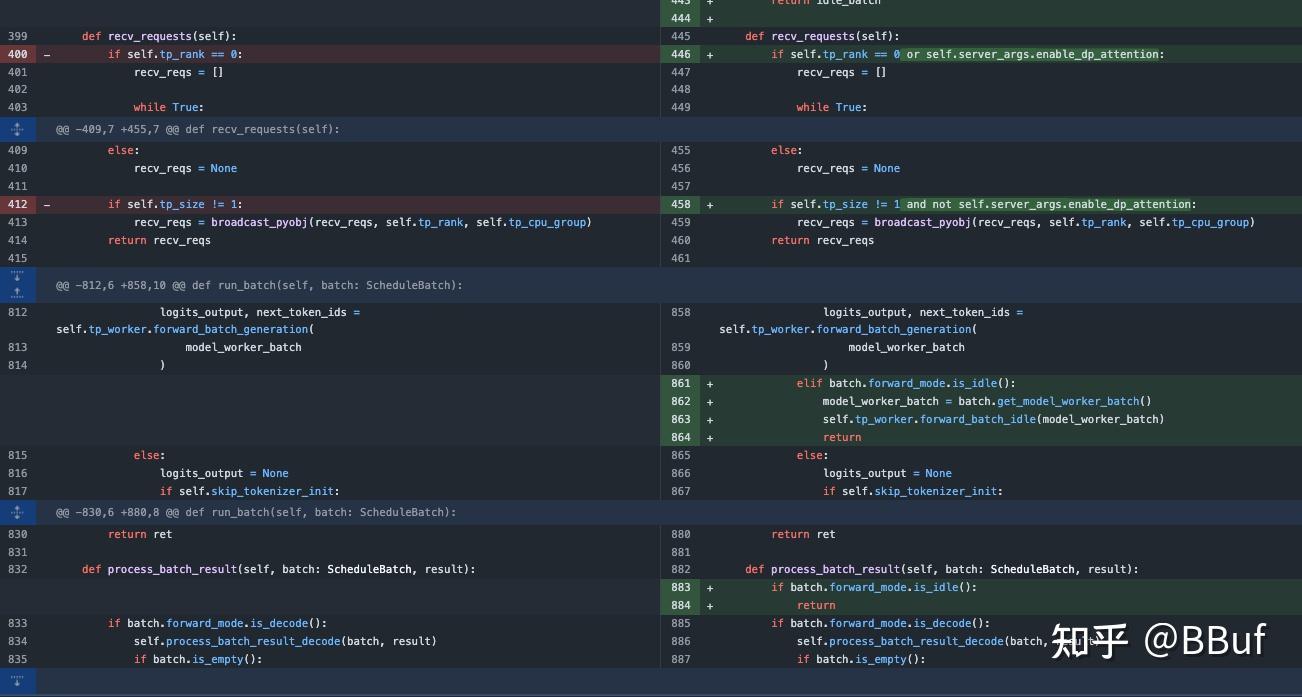Select deleted line number 400
Viewport: 1302px width, 697px height.
[17, 54]
